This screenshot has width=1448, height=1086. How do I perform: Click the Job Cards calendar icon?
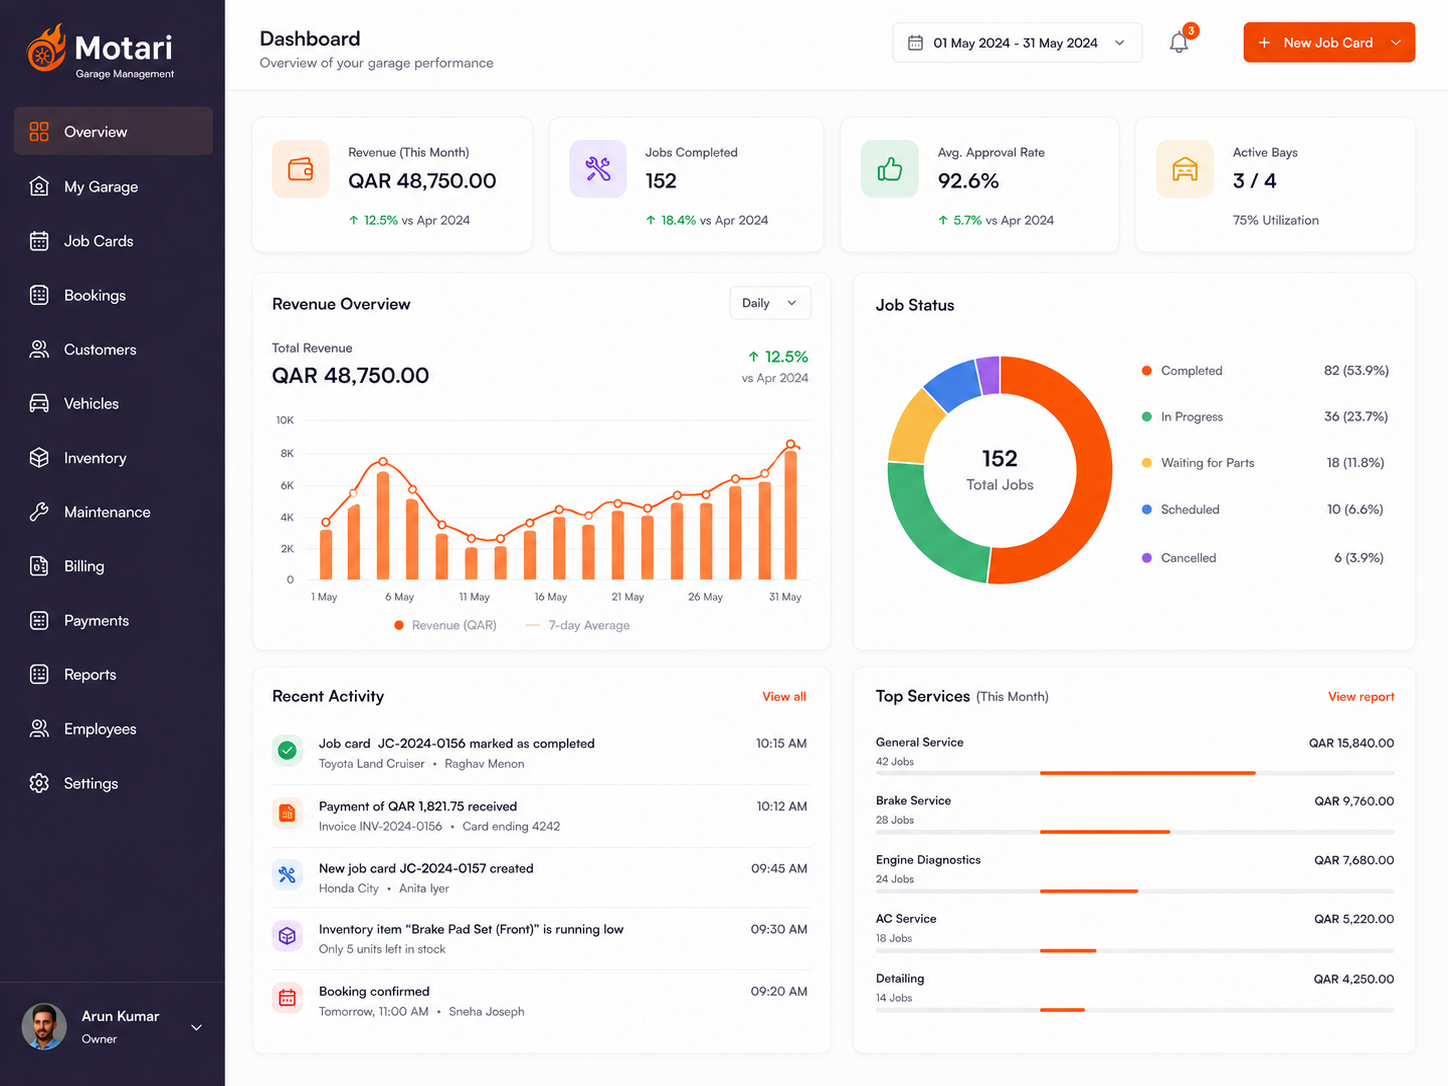39,241
